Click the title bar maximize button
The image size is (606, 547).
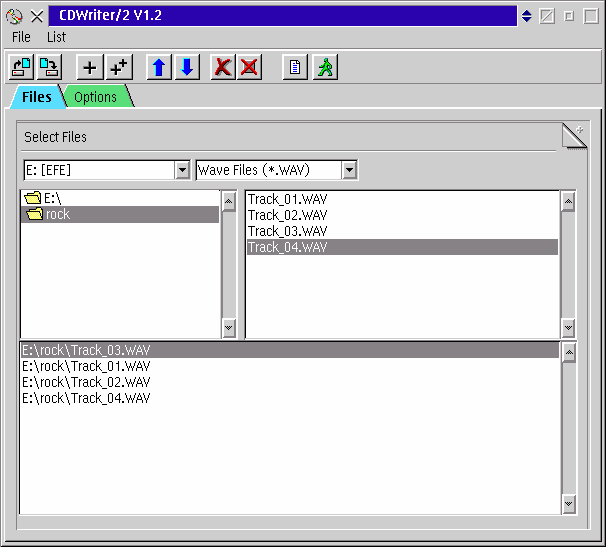[x=591, y=16]
